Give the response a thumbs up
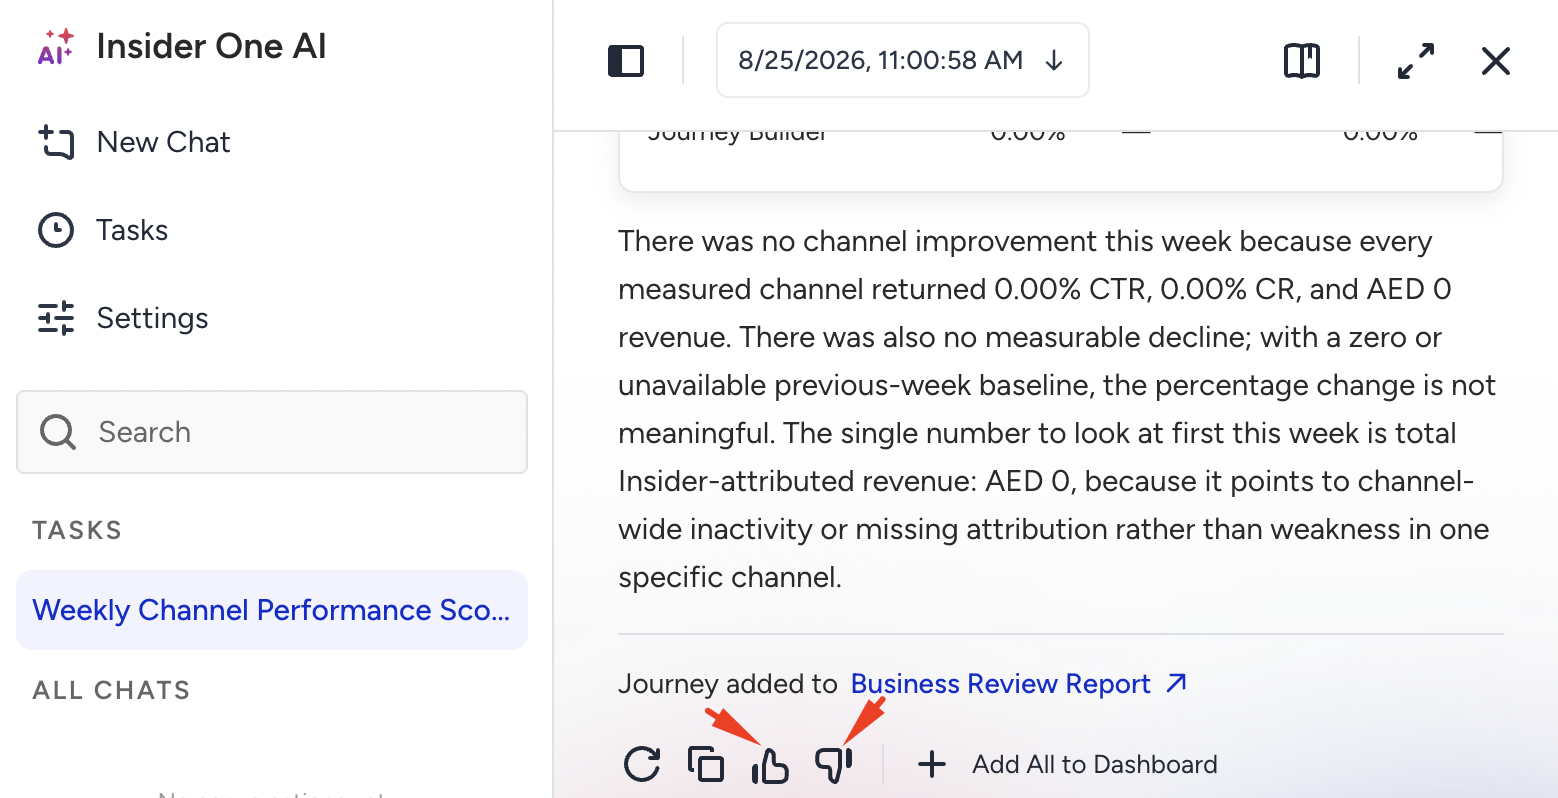1558x798 pixels. tap(770, 766)
